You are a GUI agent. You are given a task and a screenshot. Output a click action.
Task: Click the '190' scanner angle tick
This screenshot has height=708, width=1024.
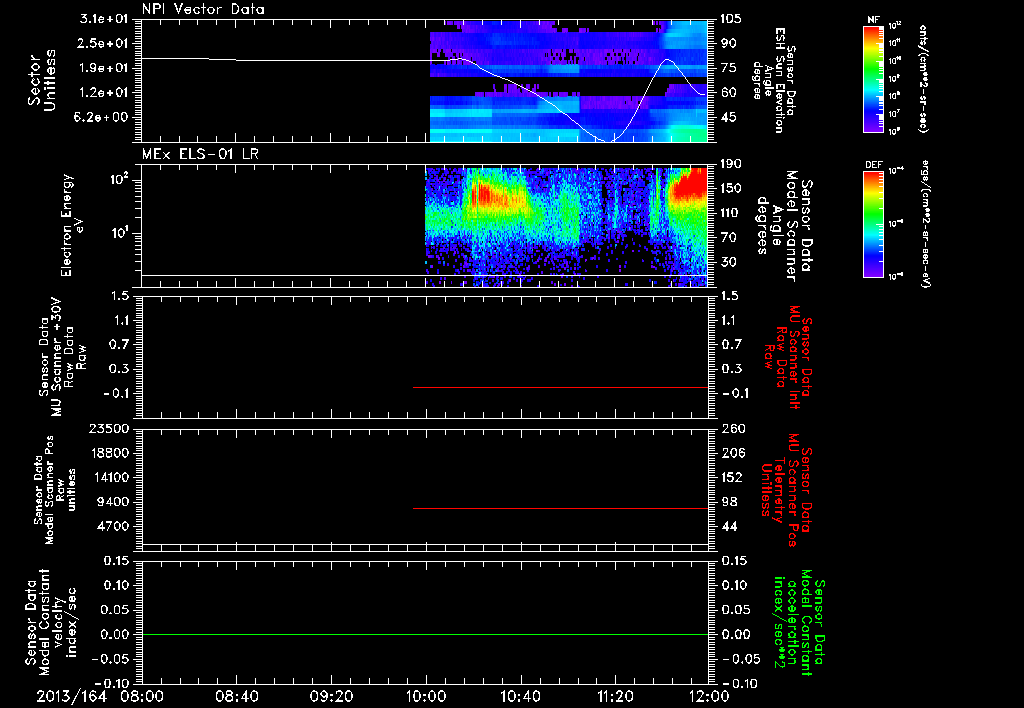click(731, 164)
